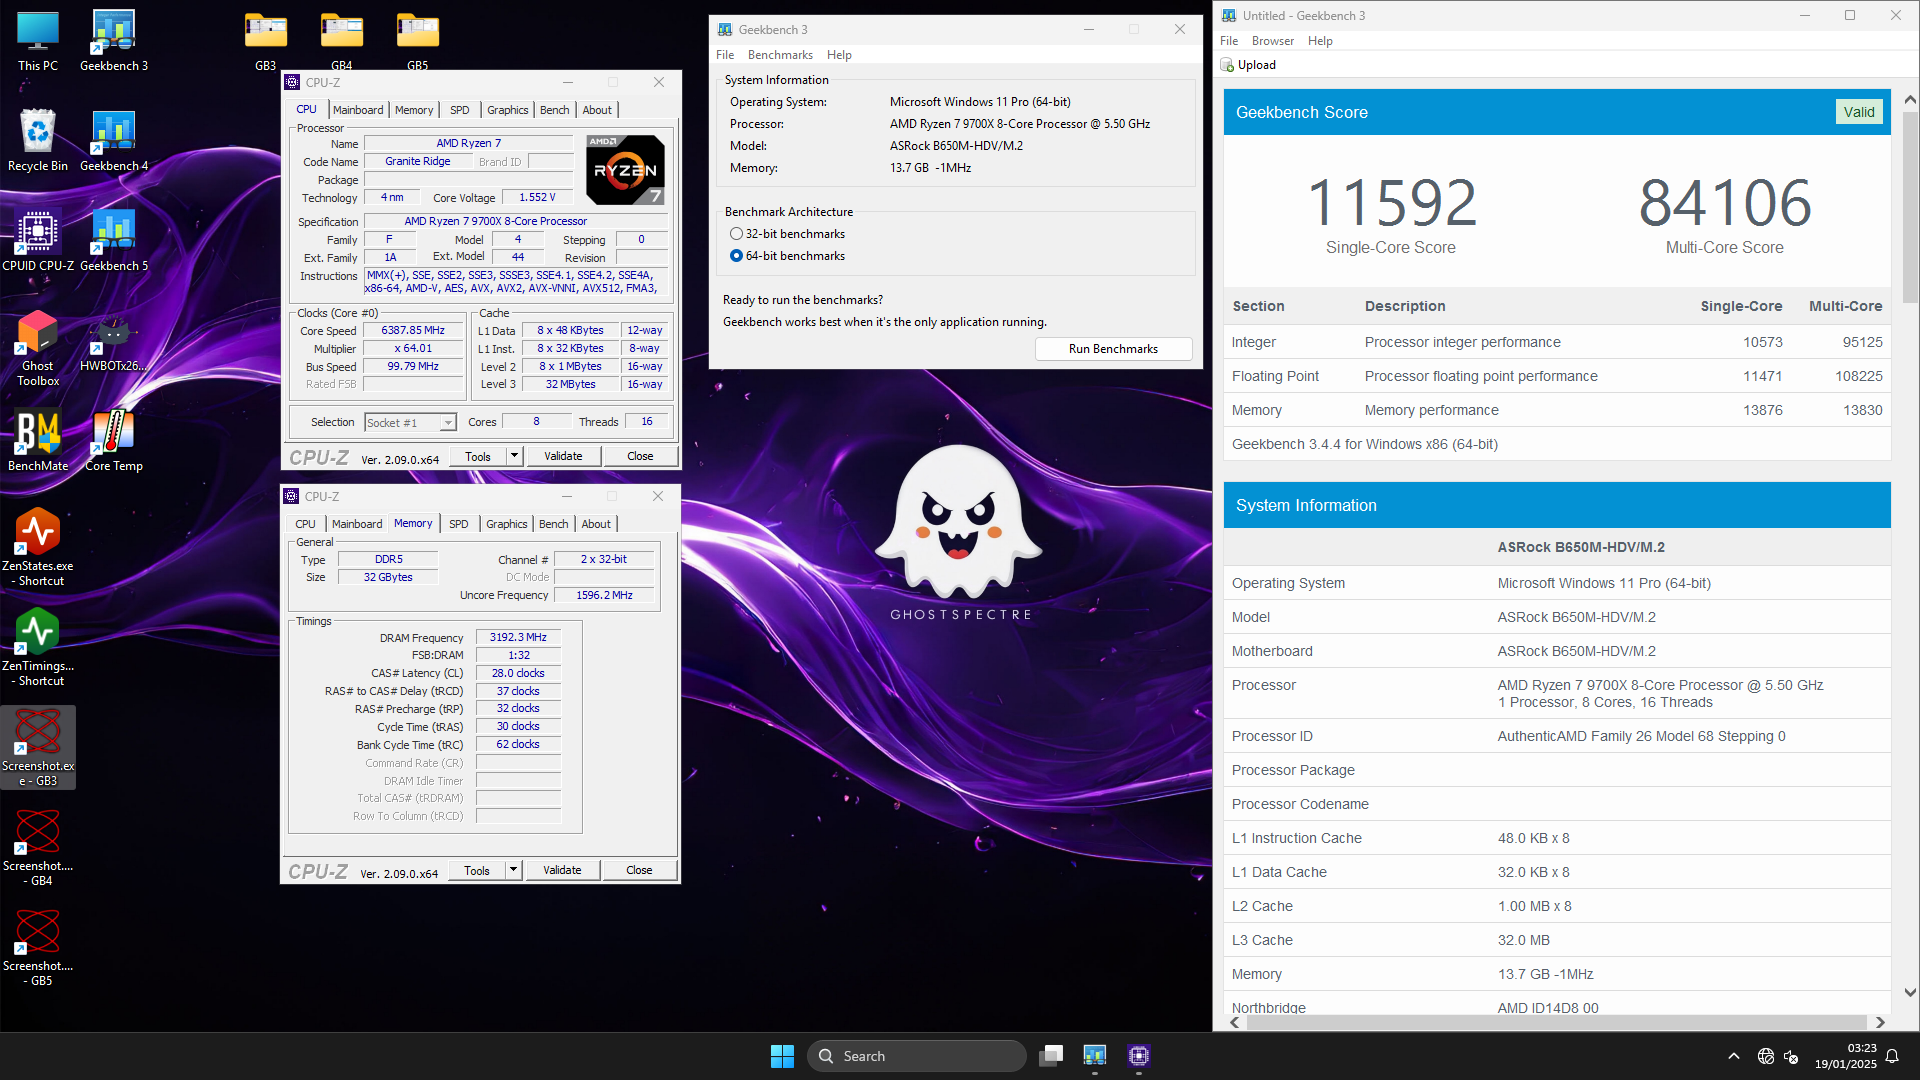Open This PC desktop icon
Screen dimensions: 1920x1080
coord(38,41)
